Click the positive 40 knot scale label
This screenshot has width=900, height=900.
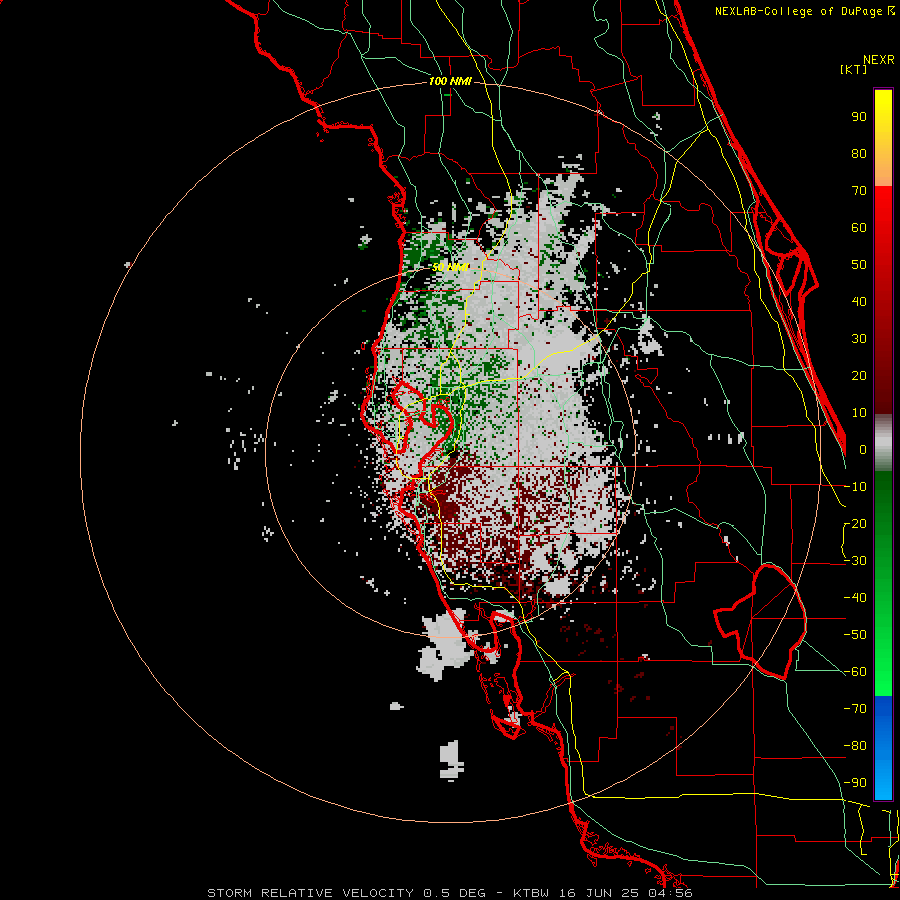859,301
